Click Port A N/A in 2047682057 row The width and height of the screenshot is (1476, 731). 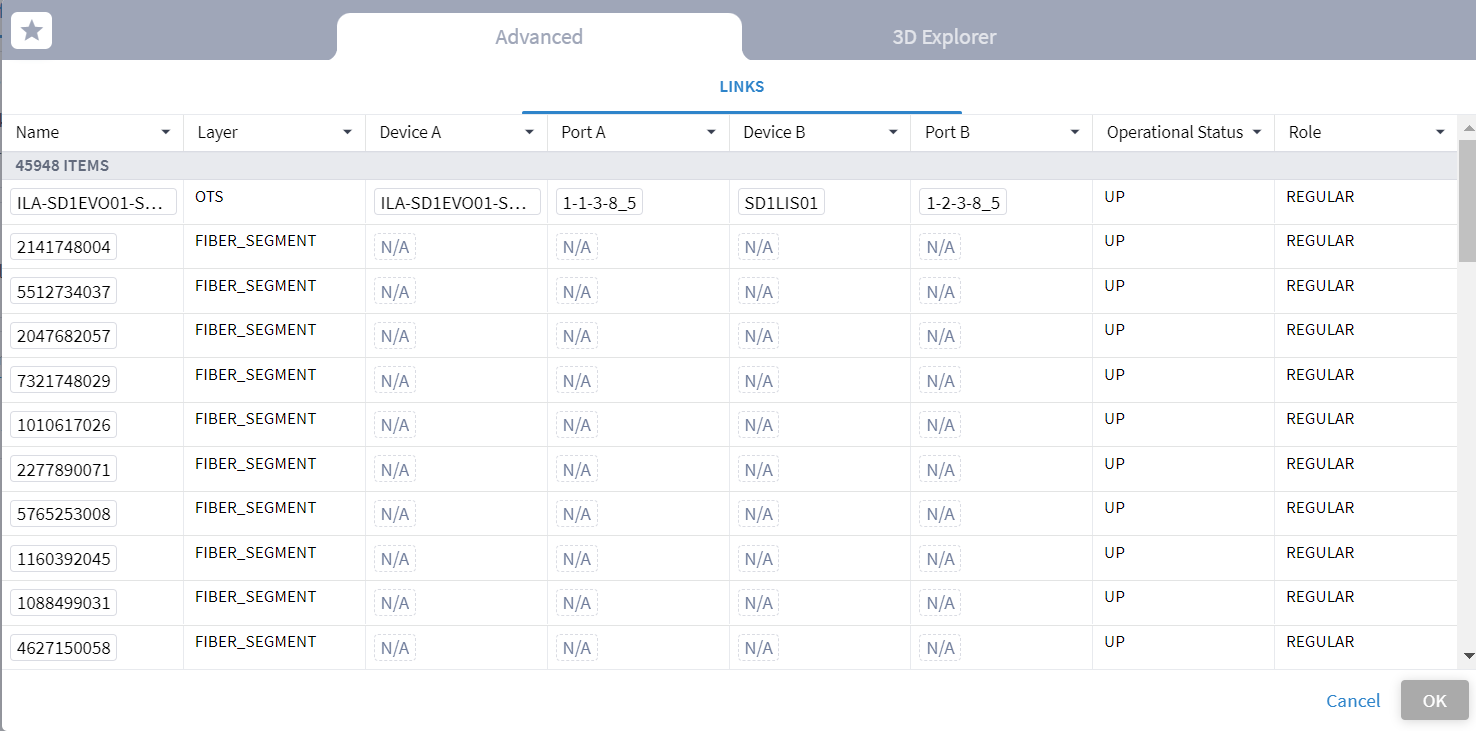tap(577, 336)
